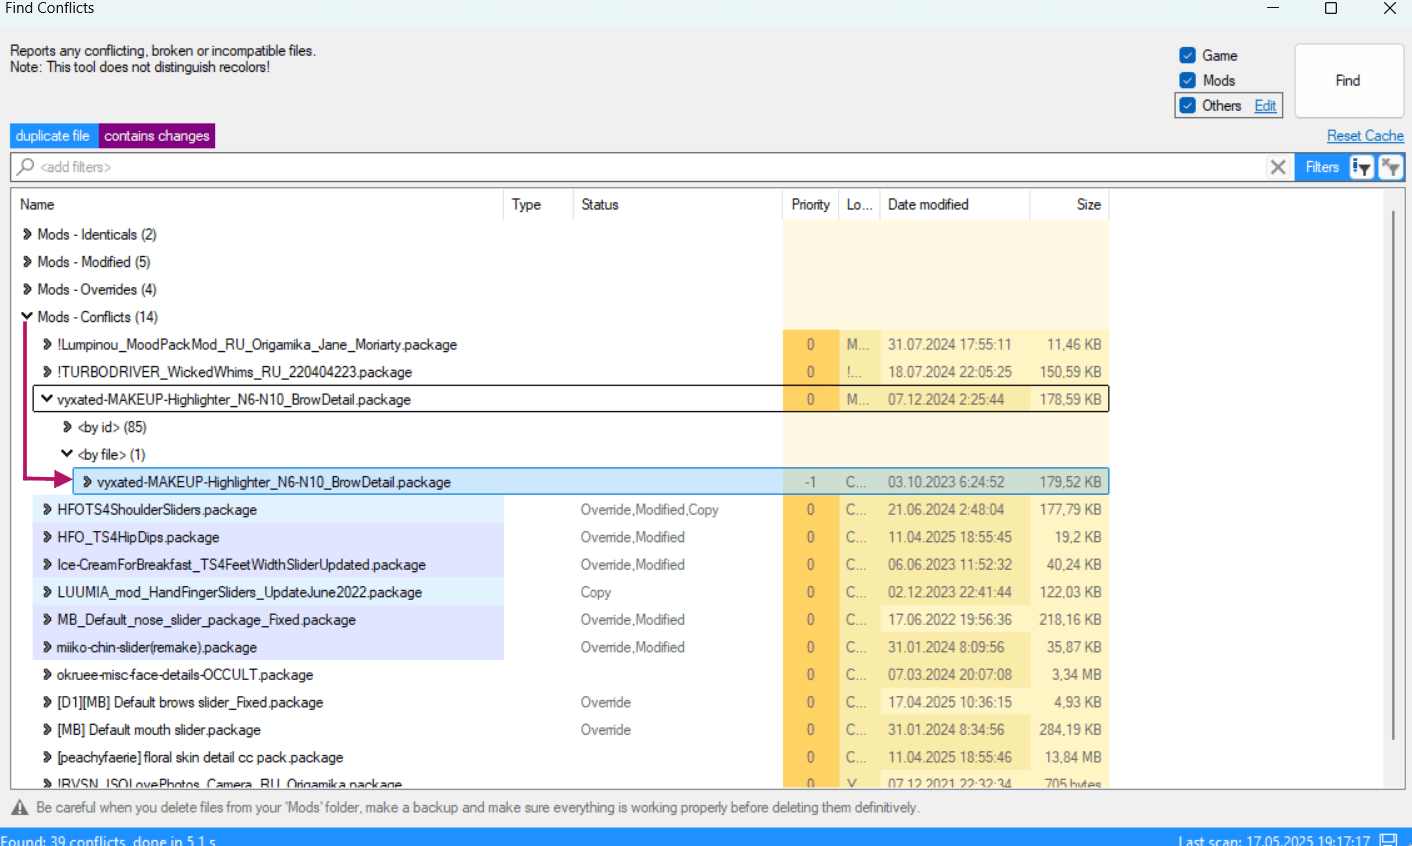Select the highlighted child vyxated-MAKEUP-Highlighter row

click(x=590, y=481)
